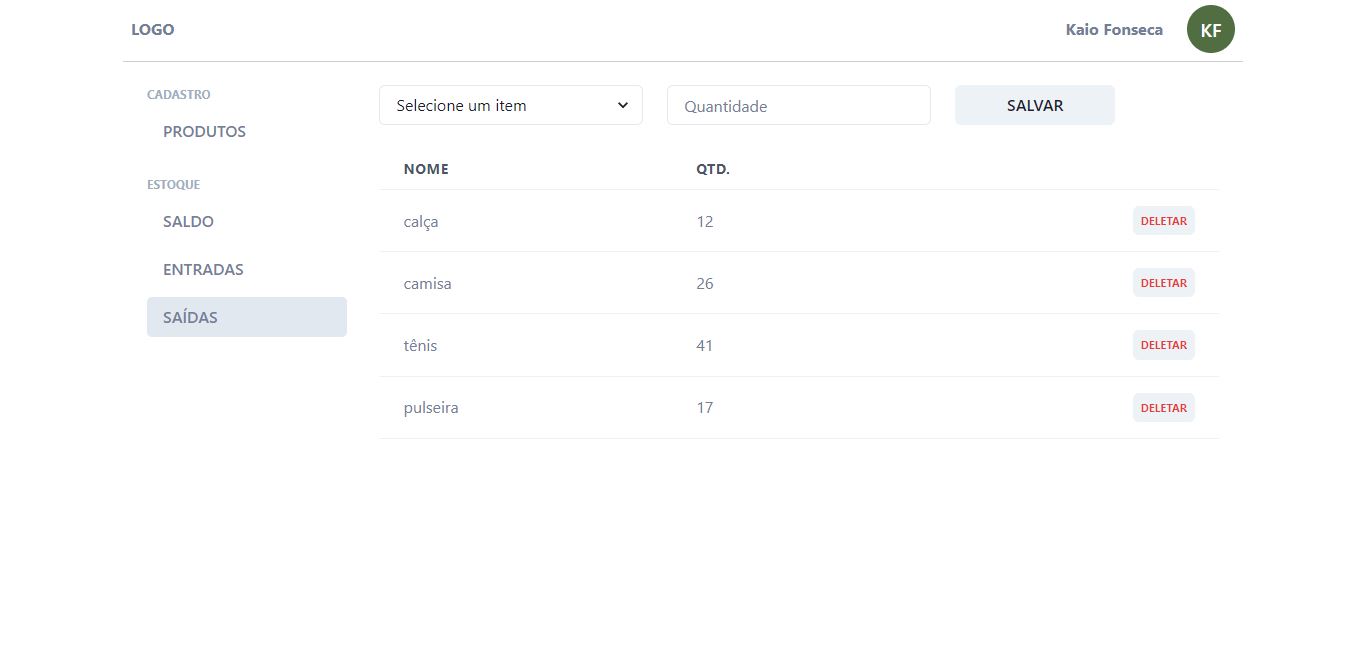1366x652 pixels.
Task: Click the QTD. column header
Action: point(712,168)
